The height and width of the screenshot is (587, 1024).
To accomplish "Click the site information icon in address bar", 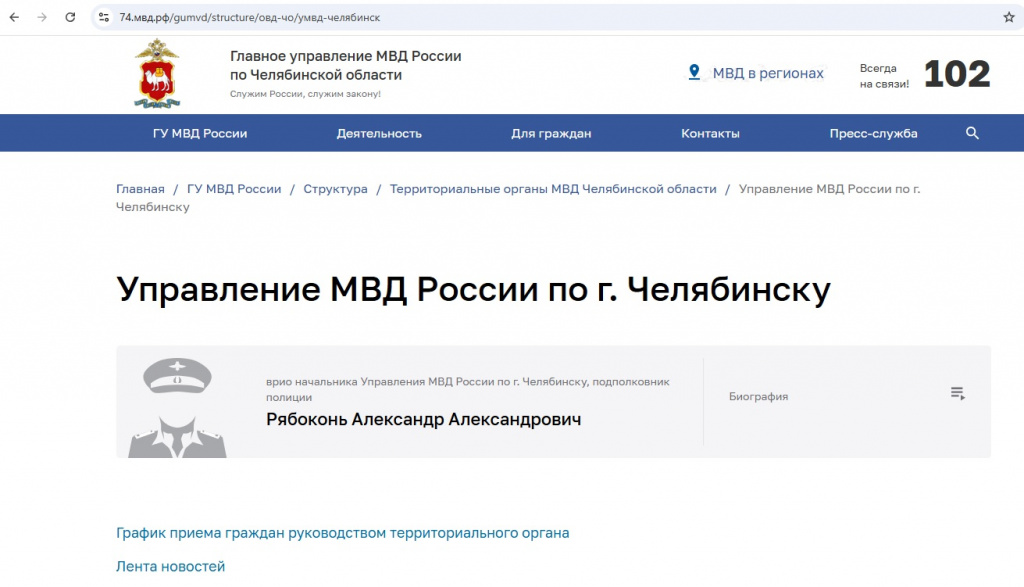I will (x=103, y=17).
